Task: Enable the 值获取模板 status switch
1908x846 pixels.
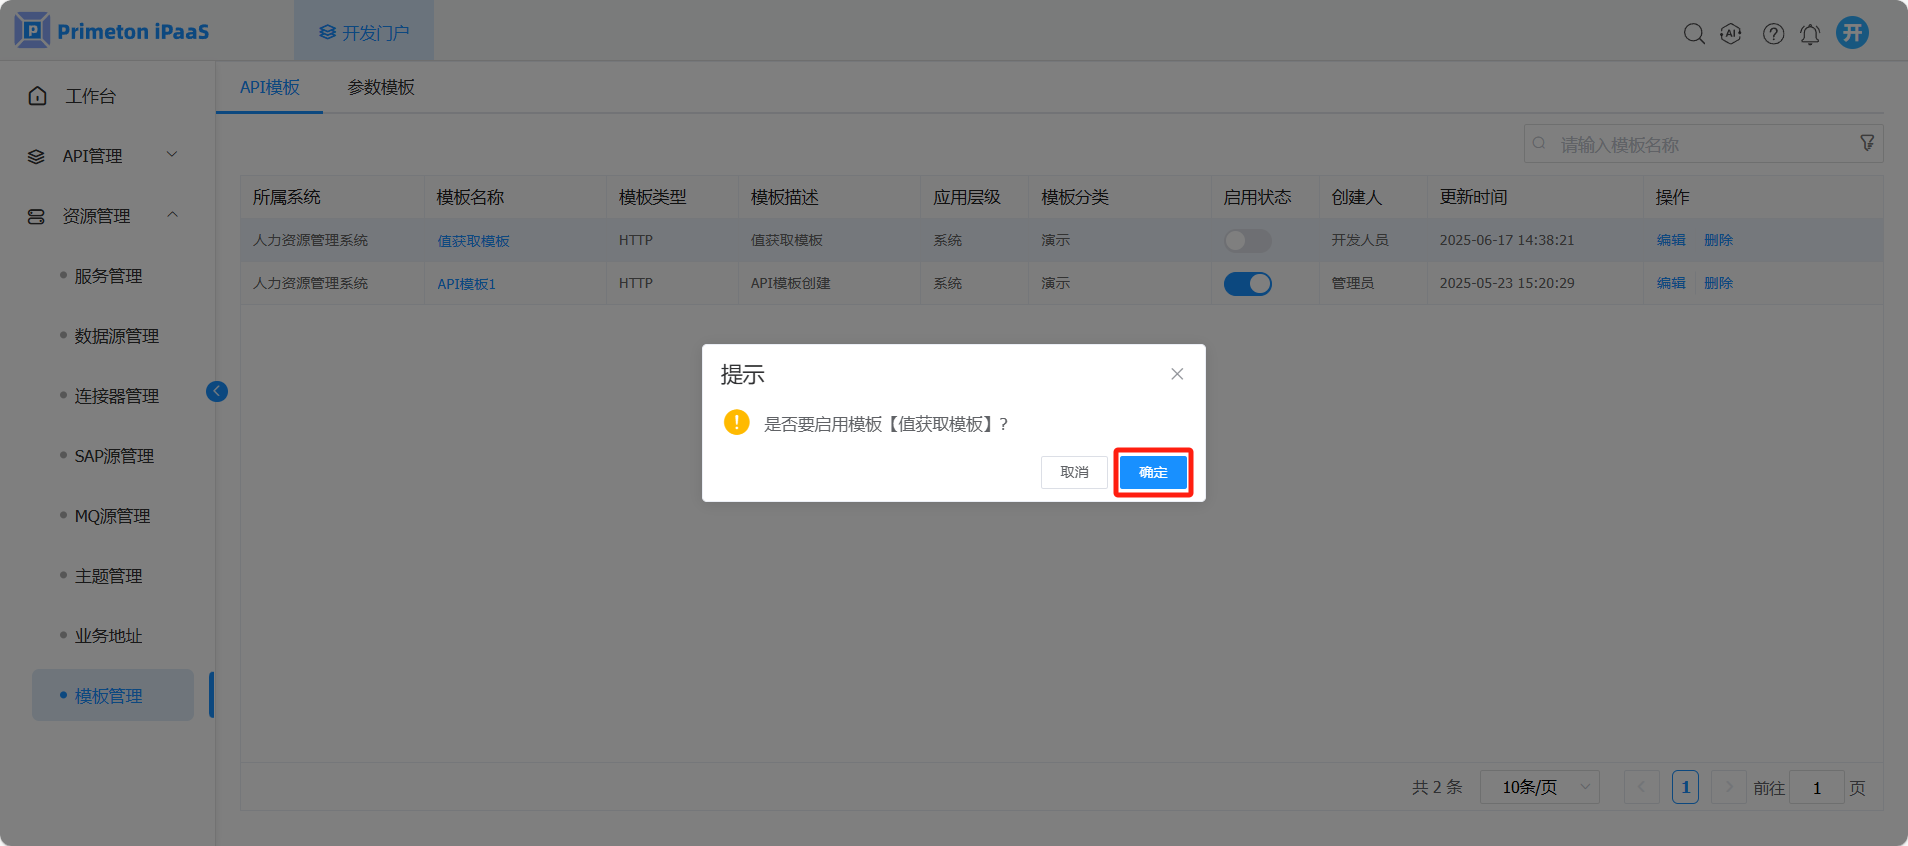Action: point(1247,241)
